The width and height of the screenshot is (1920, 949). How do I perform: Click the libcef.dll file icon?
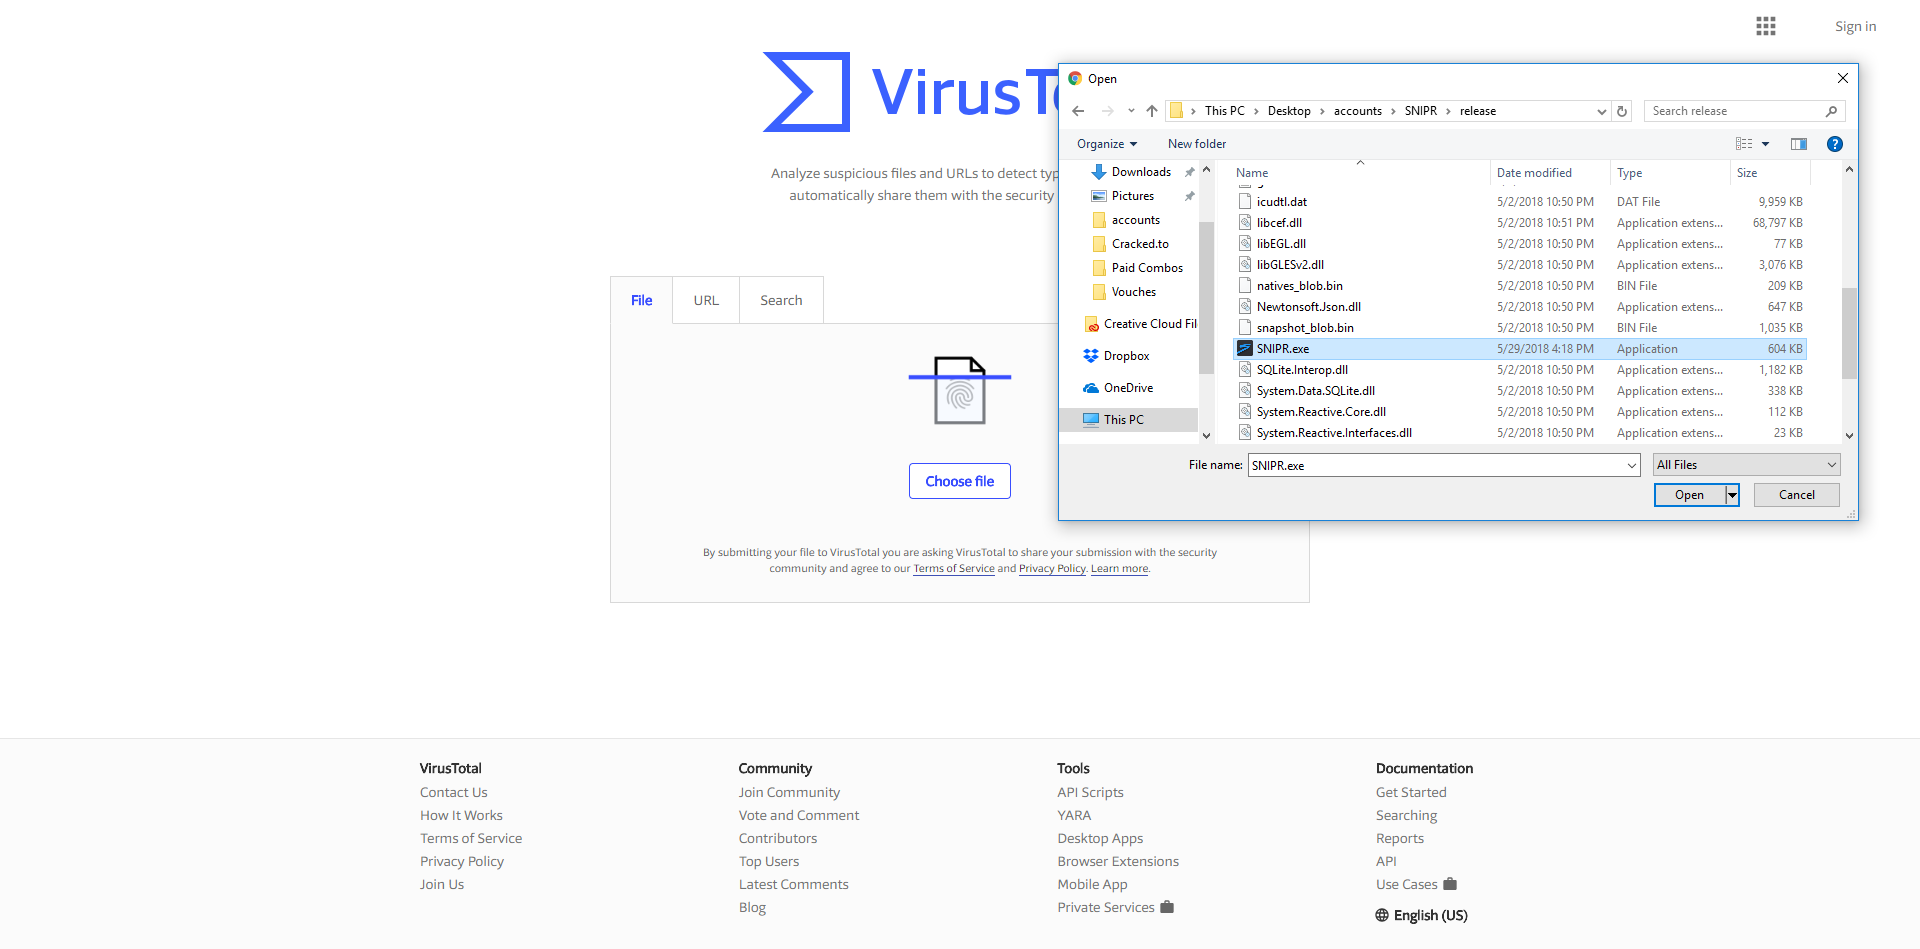tap(1245, 223)
